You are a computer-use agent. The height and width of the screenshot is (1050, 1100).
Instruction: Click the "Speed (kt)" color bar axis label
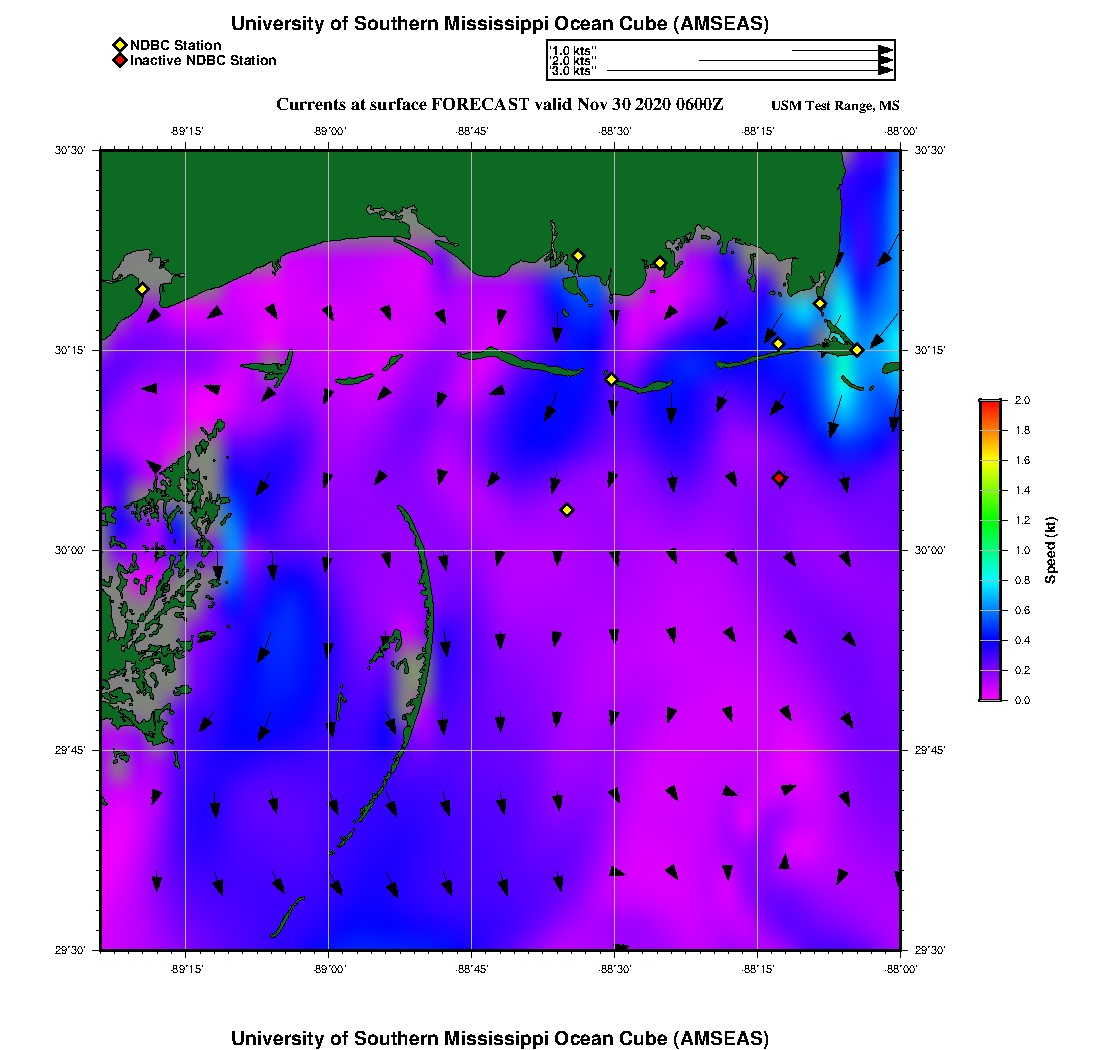coord(1050,550)
